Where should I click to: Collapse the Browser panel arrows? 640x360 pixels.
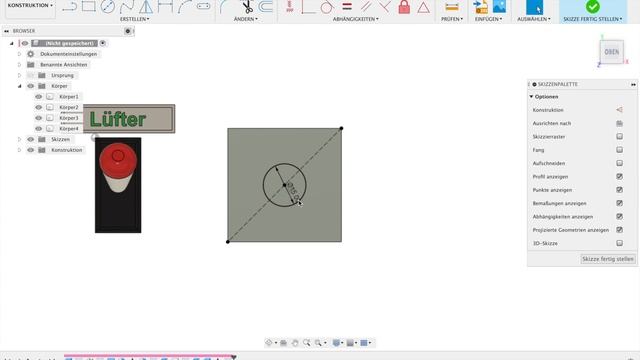click(x=7, y=31)
